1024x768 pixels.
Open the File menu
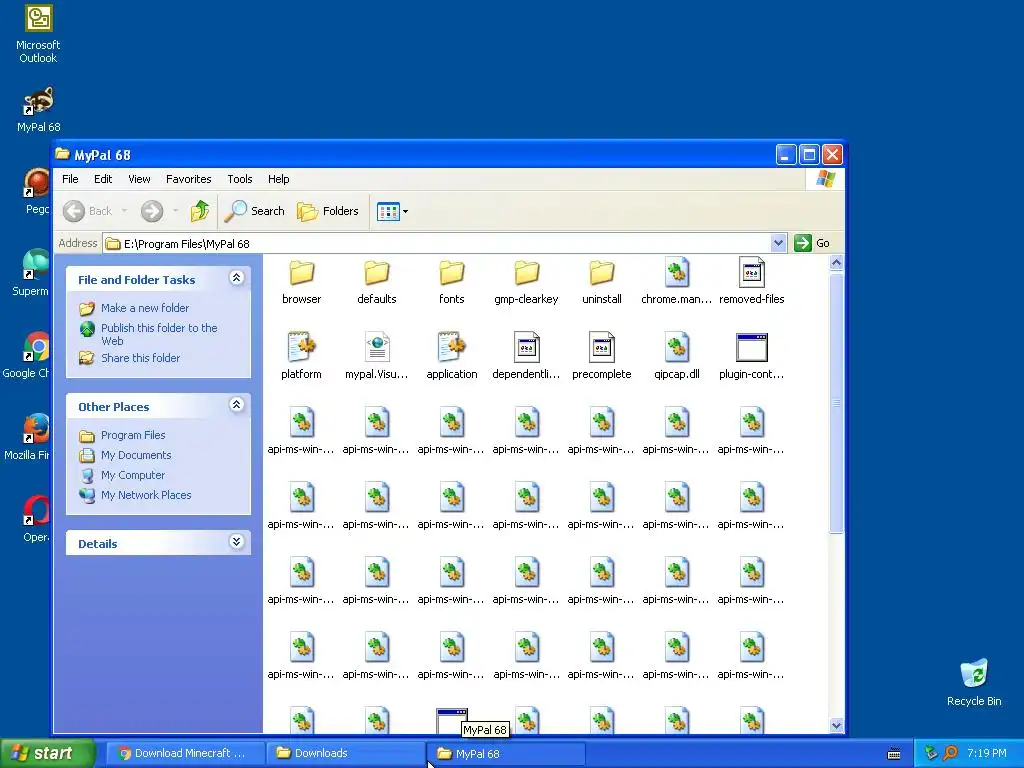point(70,179)
